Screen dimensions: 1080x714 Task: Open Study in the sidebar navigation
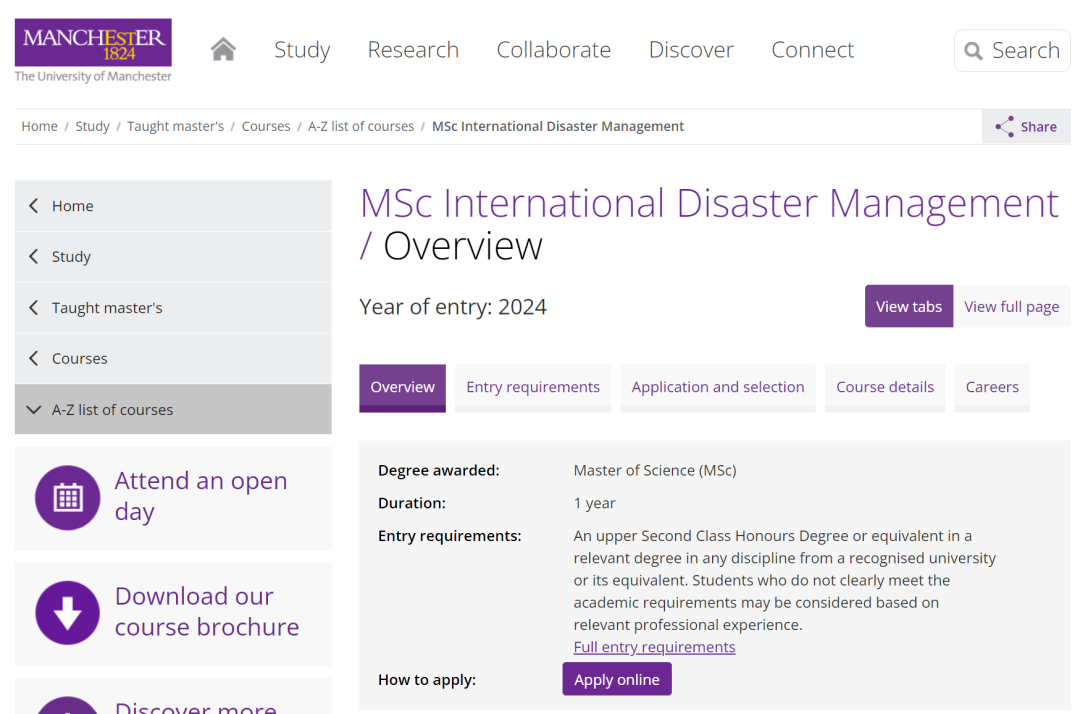point(173,257)
